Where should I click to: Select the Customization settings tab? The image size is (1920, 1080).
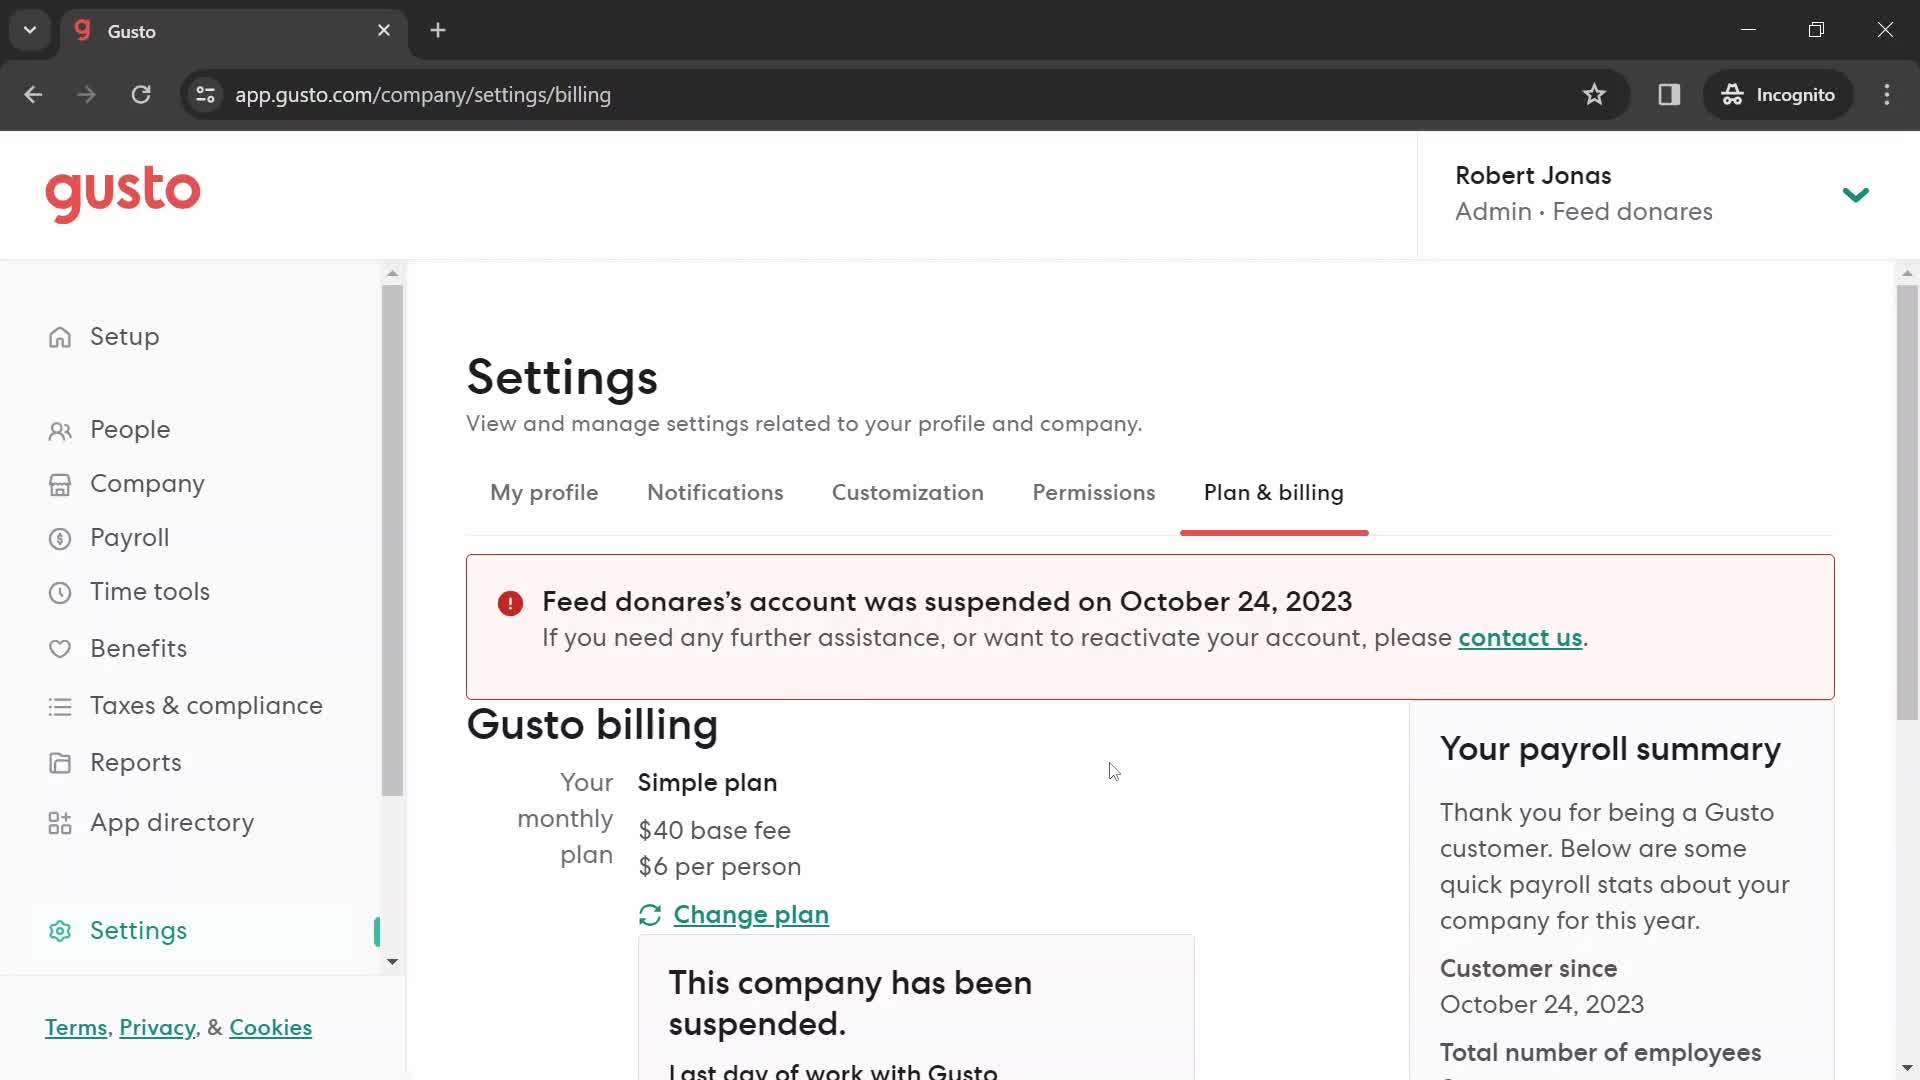tap(907, 492)
